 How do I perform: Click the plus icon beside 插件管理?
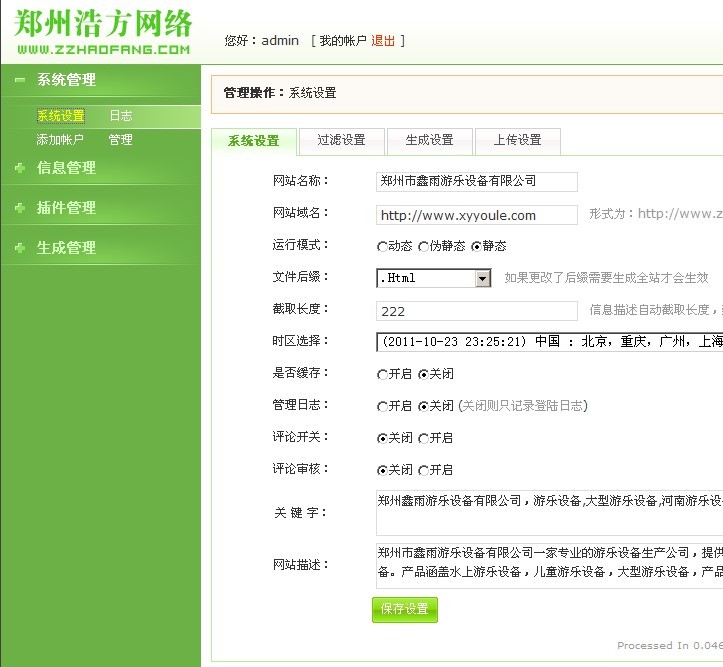(x=20, y=208)
